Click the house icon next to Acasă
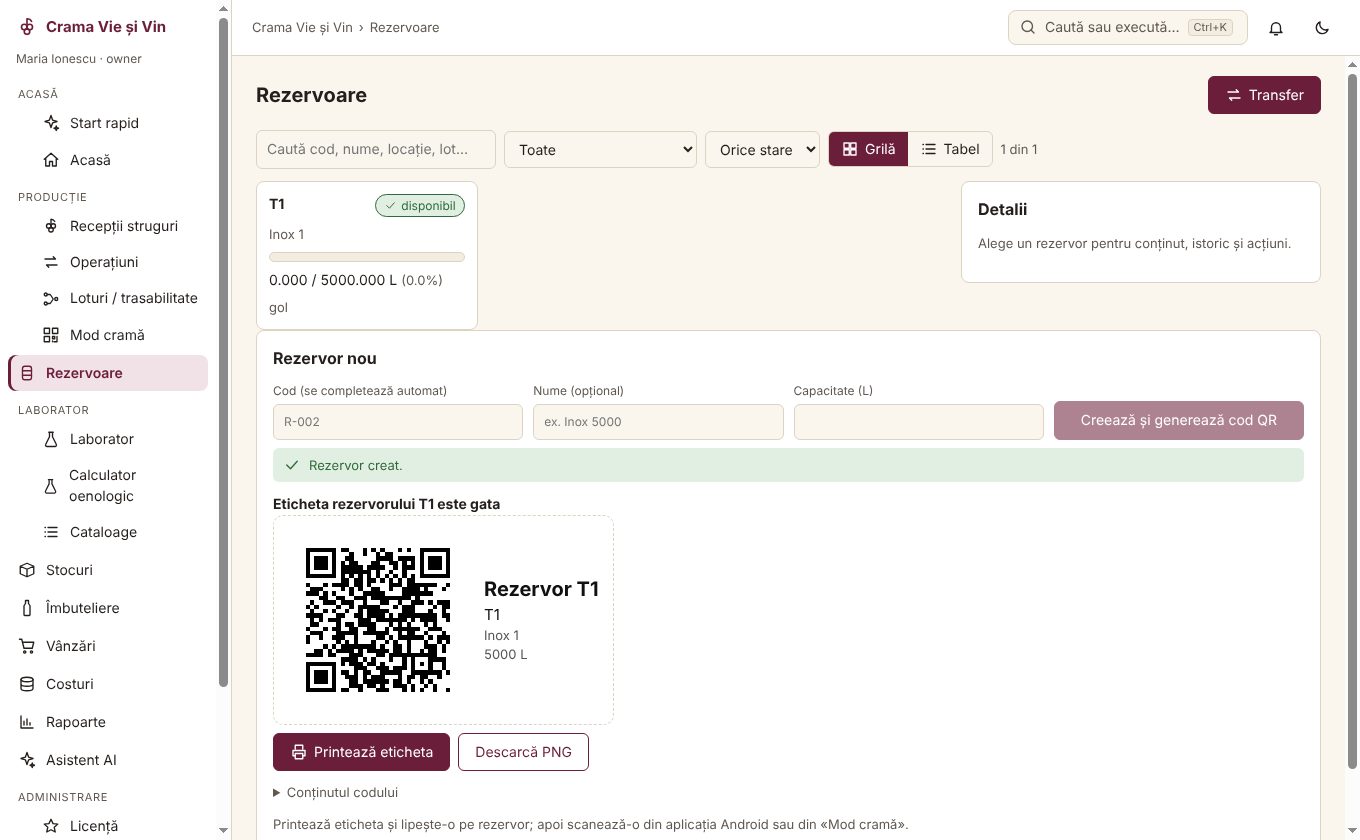1360x840 pixels. coord(51,160)
